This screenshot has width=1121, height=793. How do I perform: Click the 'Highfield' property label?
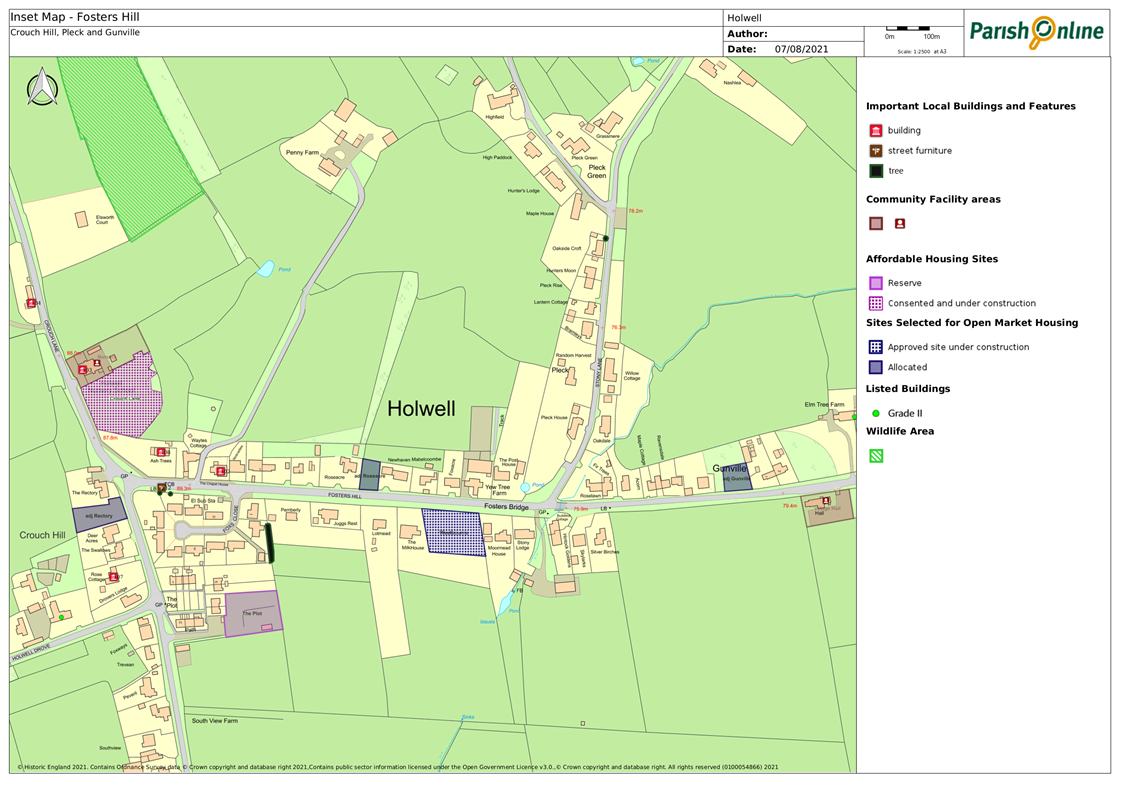495,117
